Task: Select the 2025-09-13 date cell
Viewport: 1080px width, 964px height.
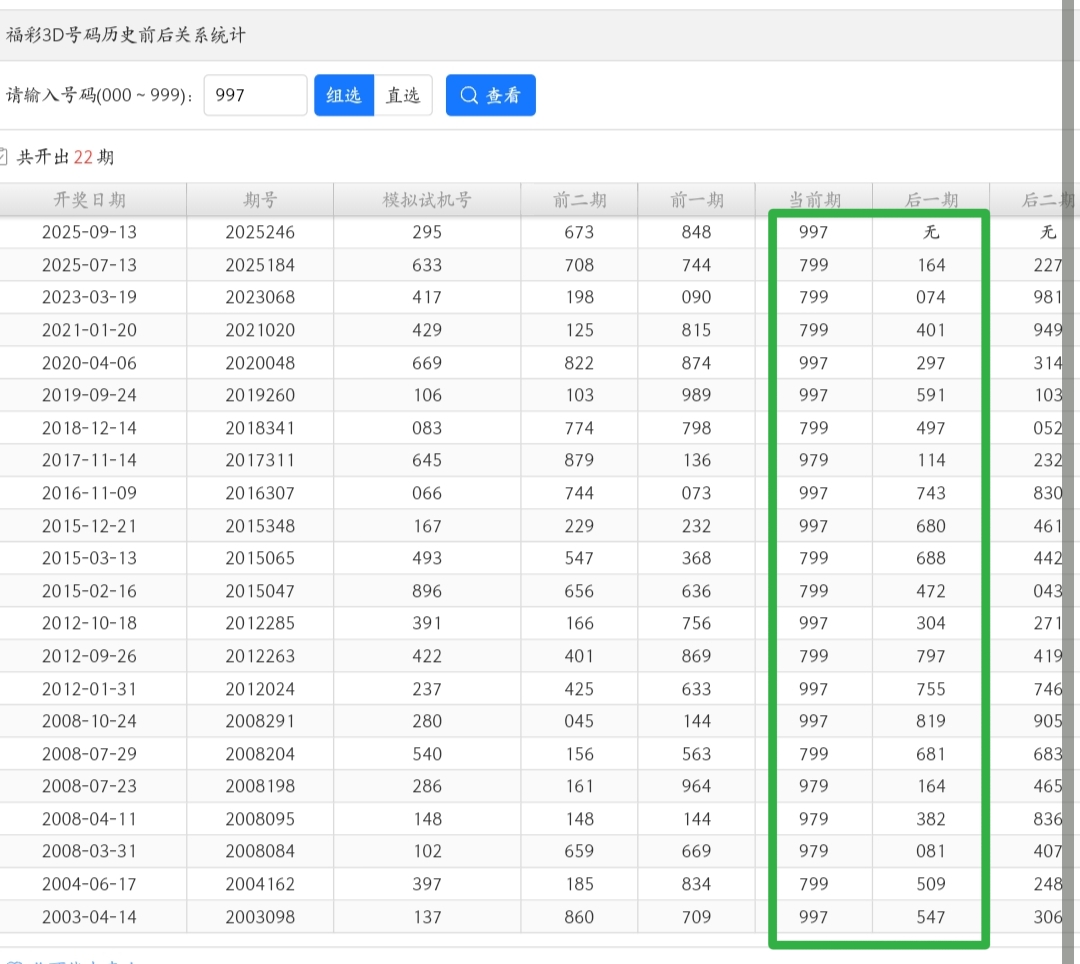Action: pos(90,232)
